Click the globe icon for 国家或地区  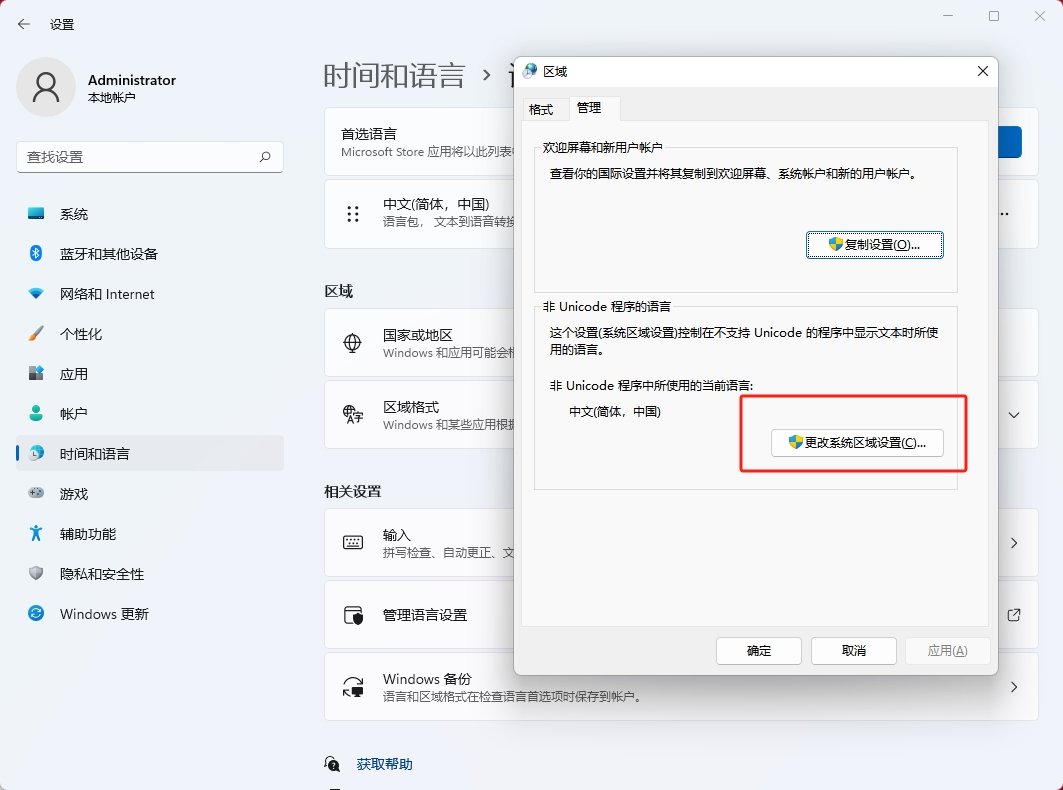(353, 343)
